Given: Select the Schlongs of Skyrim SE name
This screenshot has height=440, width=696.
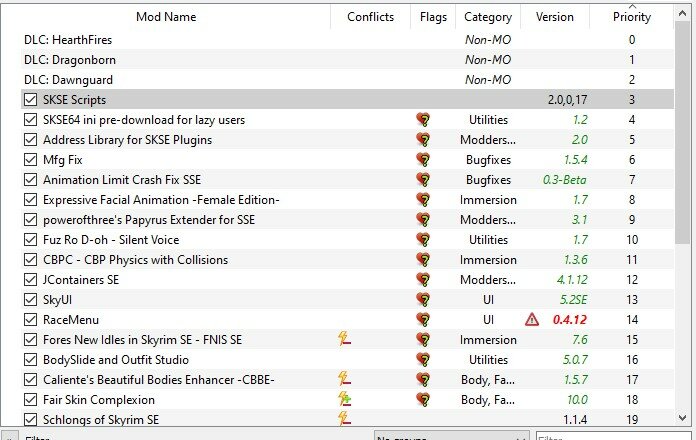Looking at the screenshot, I should (101, 420).
